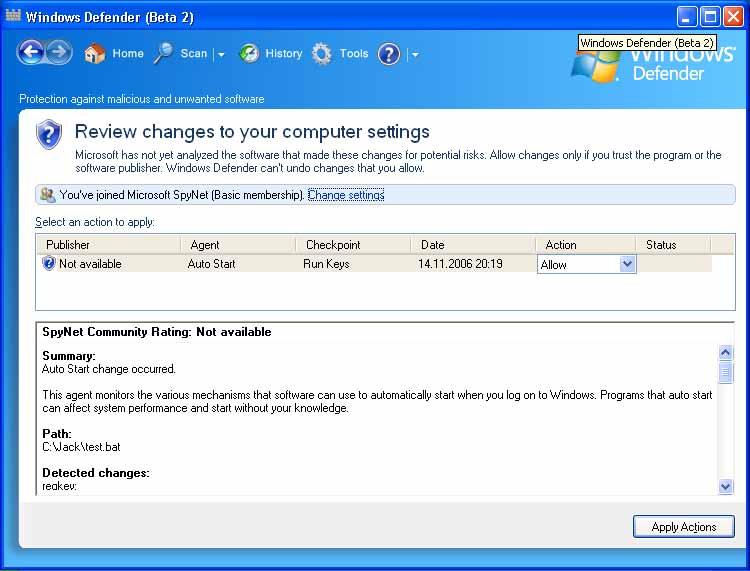Sort list by the Date column header
750x571 pixels.
pos(473,244)
